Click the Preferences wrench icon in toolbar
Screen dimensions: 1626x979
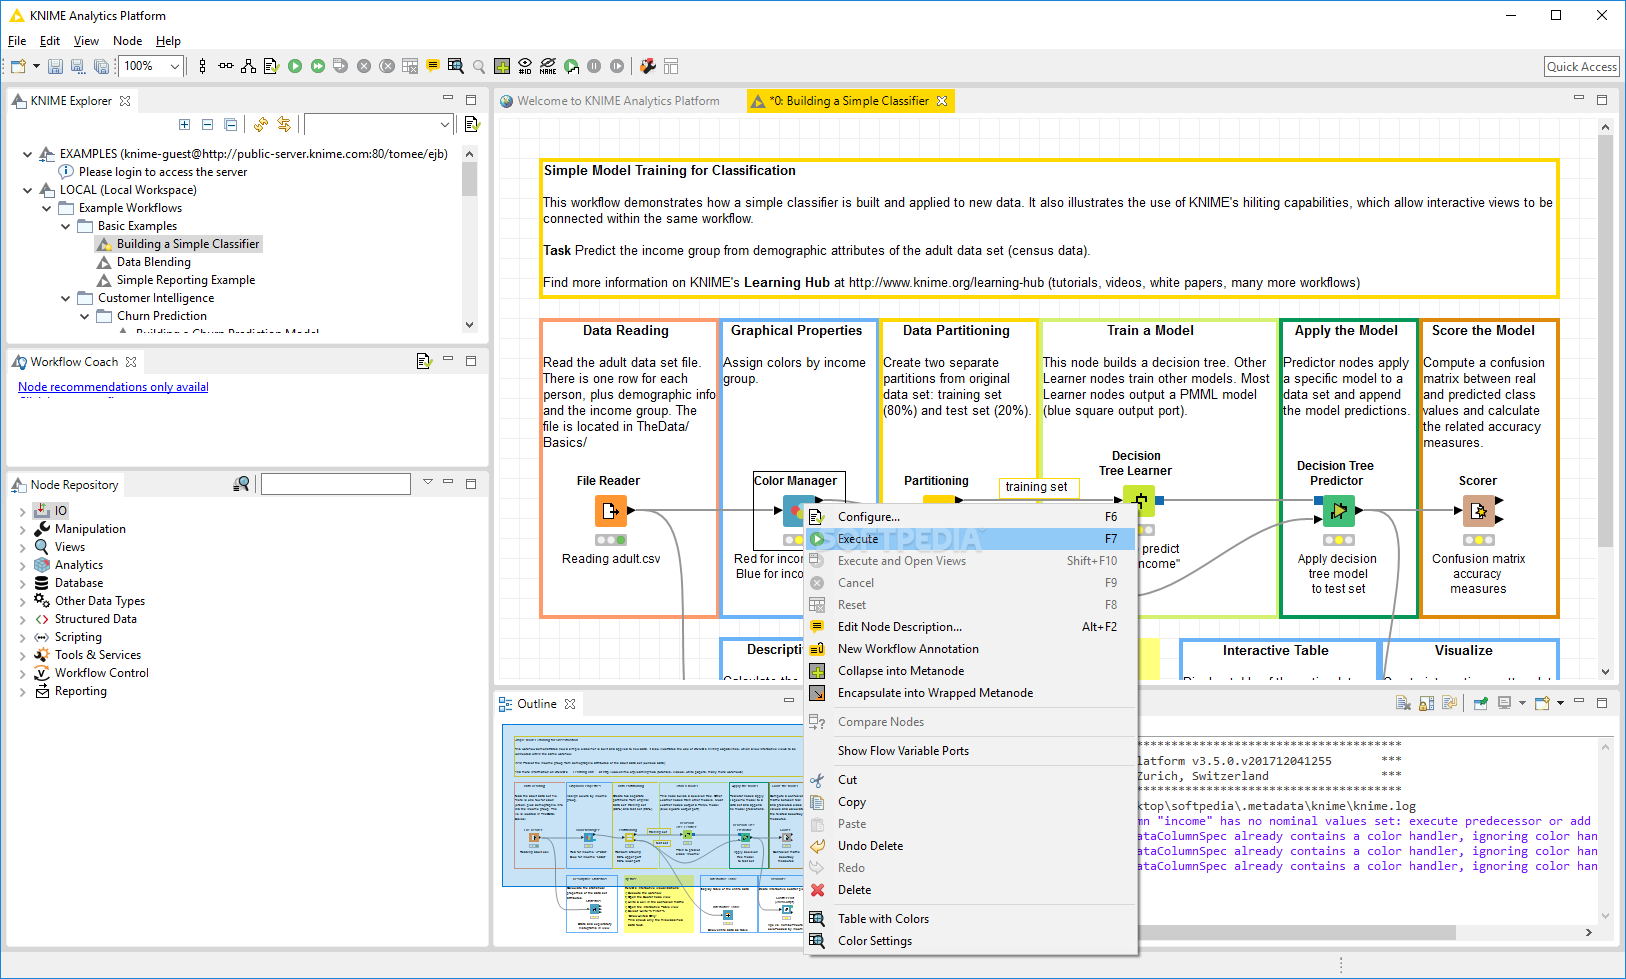tap(648, 66)
